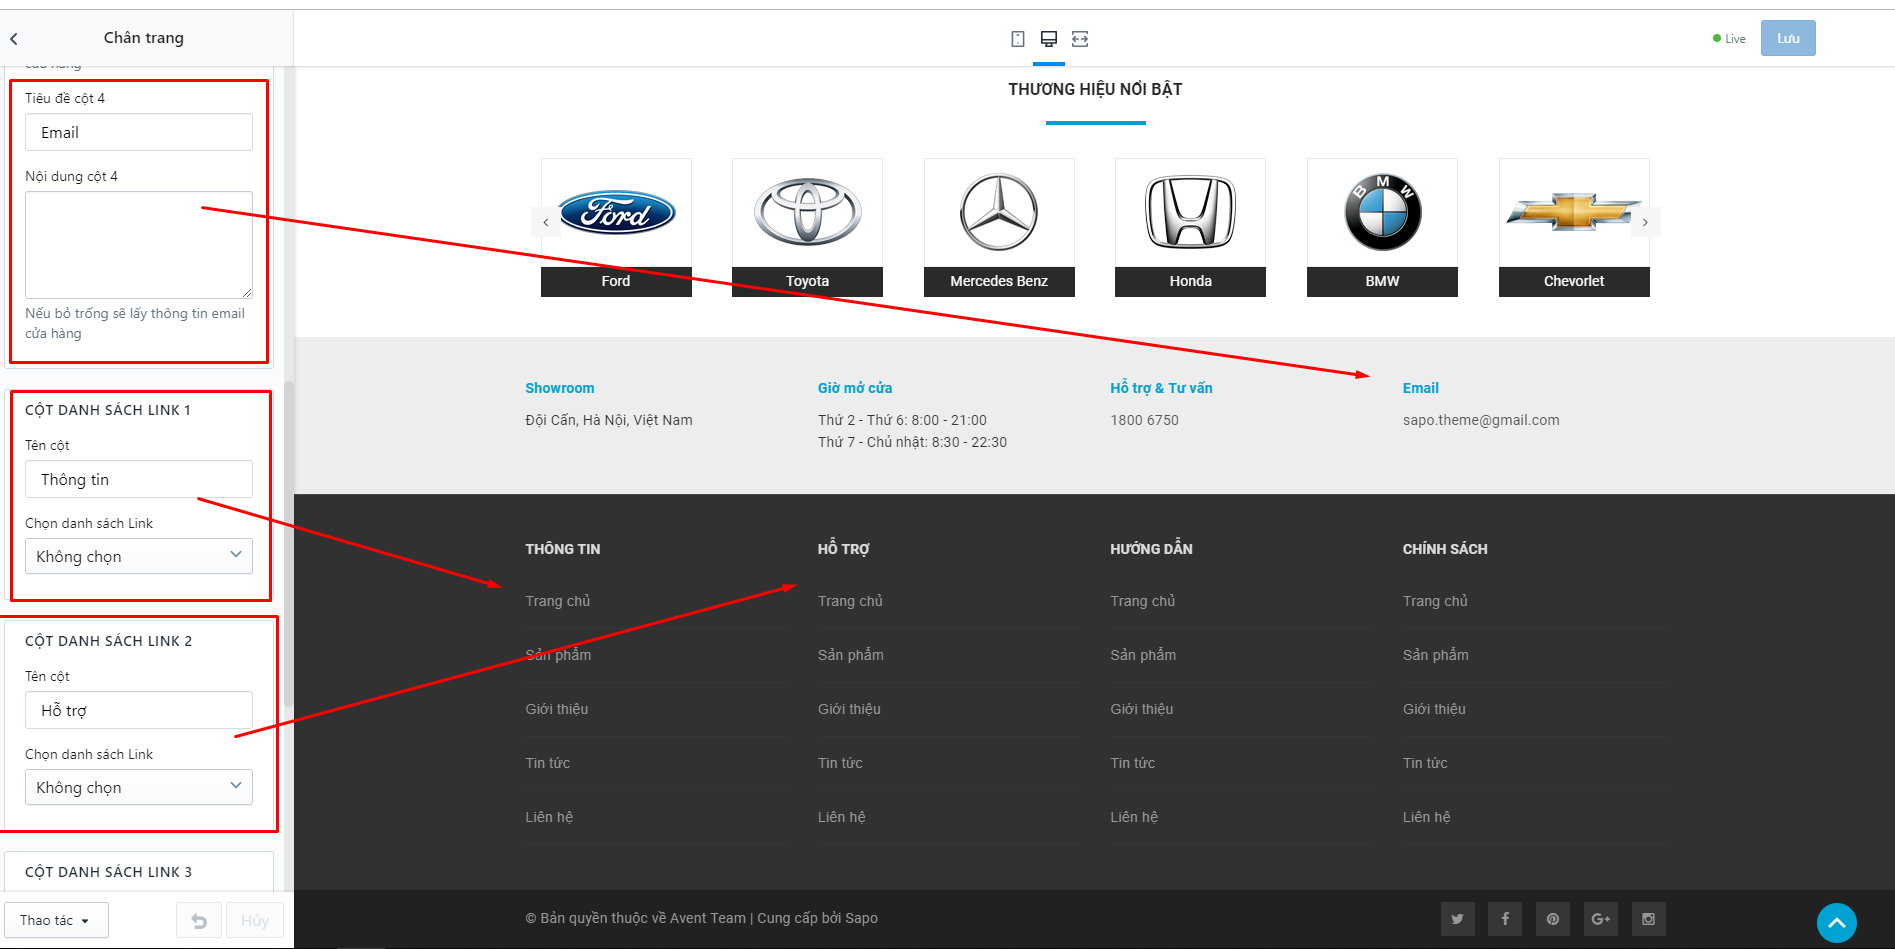This screenshot has width=1895, height=949.
Task: Go back from the Chân trang panel
Action: tap(14, 39)
